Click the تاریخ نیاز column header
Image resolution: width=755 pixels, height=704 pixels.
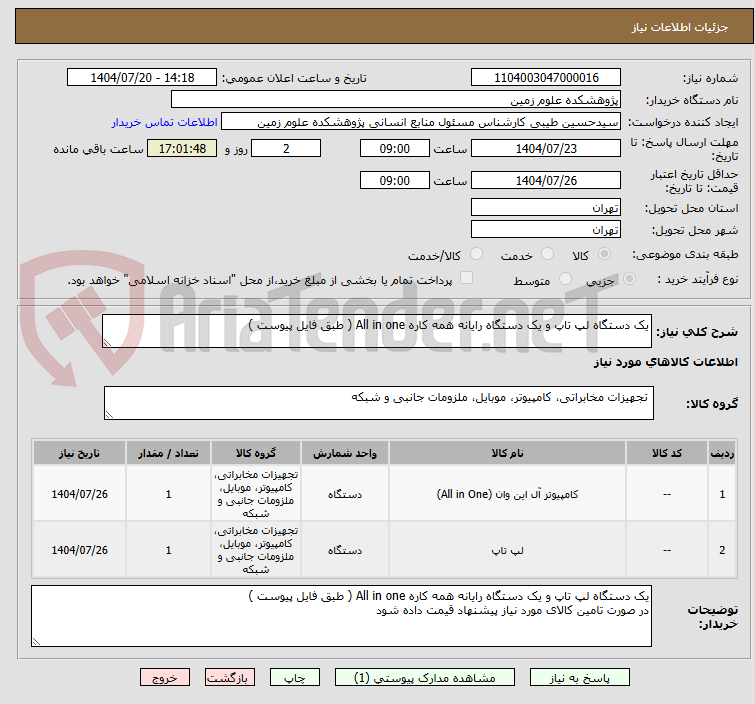(x=79, y=453)
